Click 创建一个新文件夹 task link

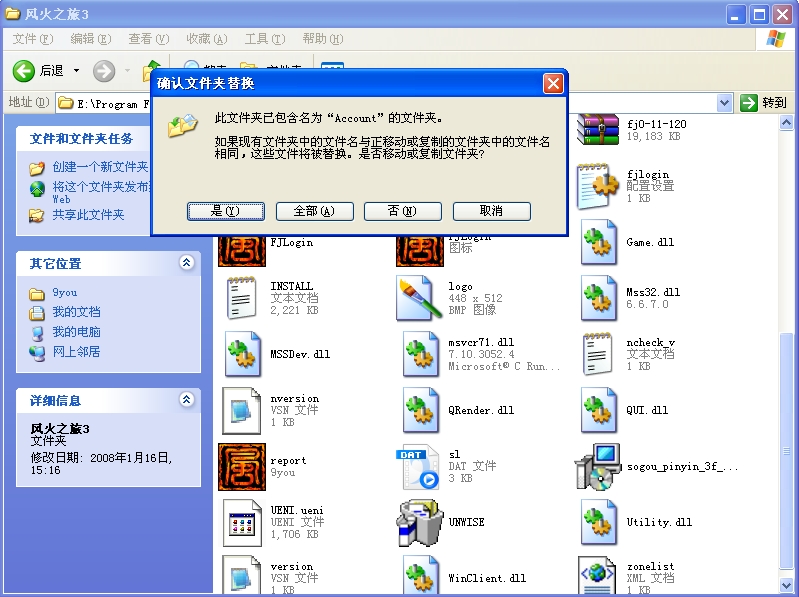100,167
